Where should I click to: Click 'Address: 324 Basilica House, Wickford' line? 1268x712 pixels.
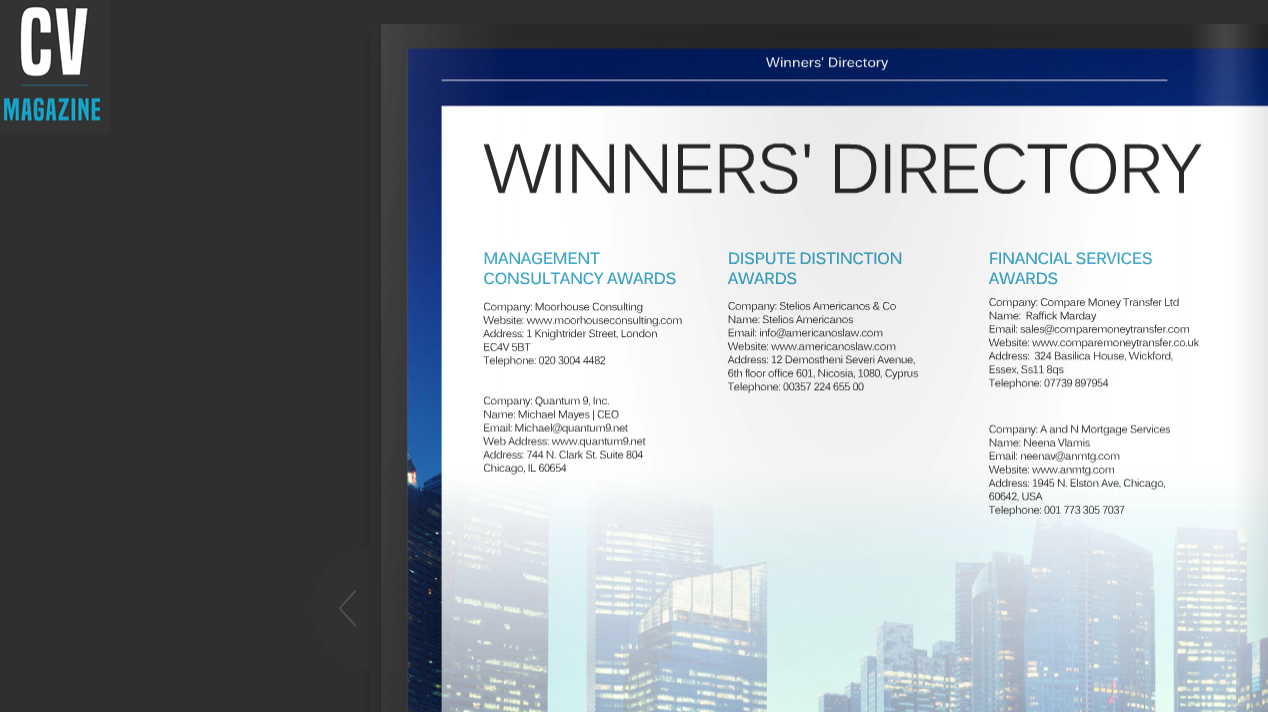point(1081,356)
